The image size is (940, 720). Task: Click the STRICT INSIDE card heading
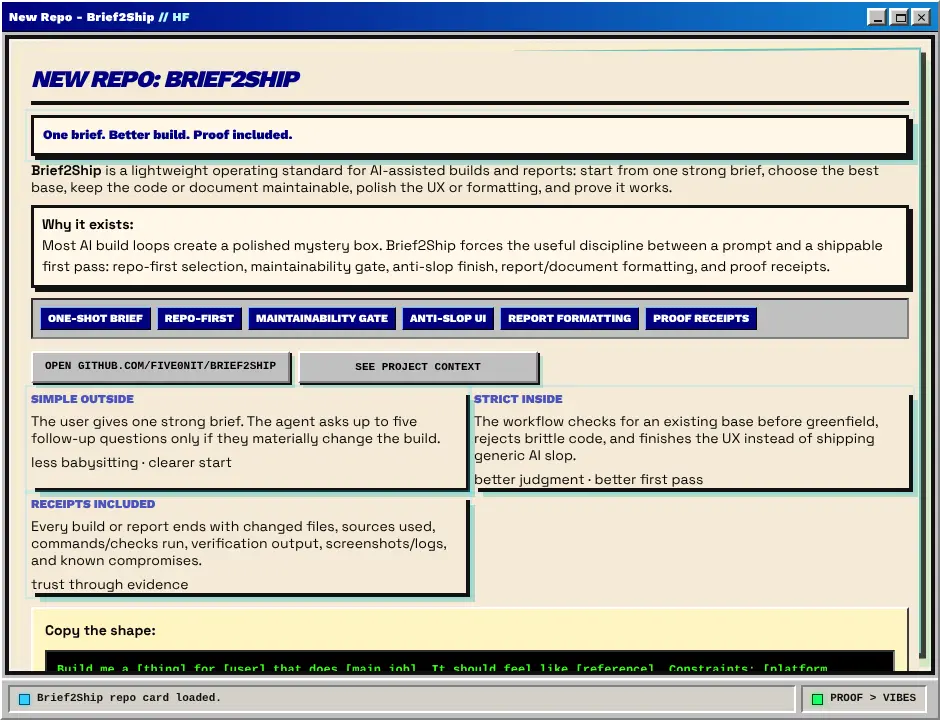click(x=518, y=399)
